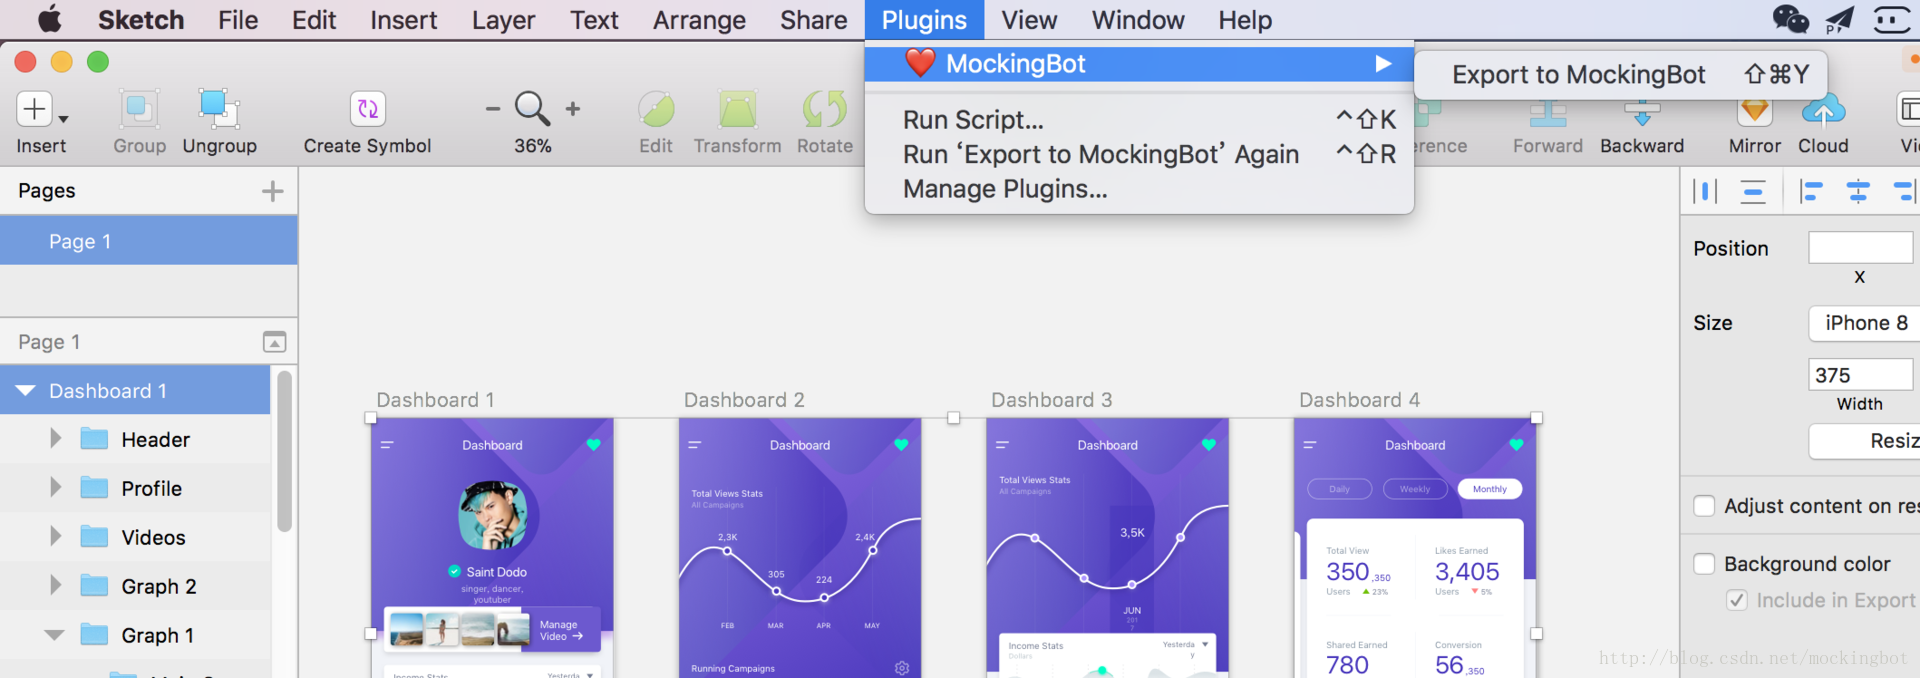Screen dimensions: 1920x678
Task: Click the Transform toolbar icon
Action: 737,108
